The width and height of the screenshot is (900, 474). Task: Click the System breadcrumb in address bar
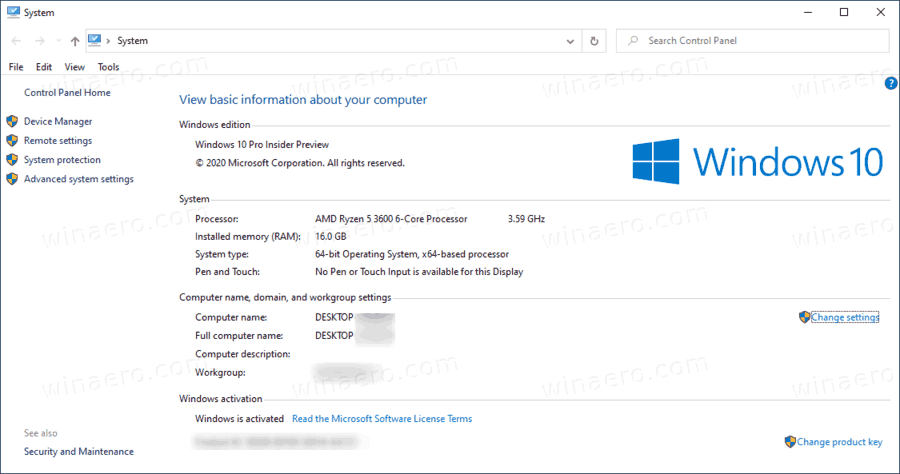point(133,41)
